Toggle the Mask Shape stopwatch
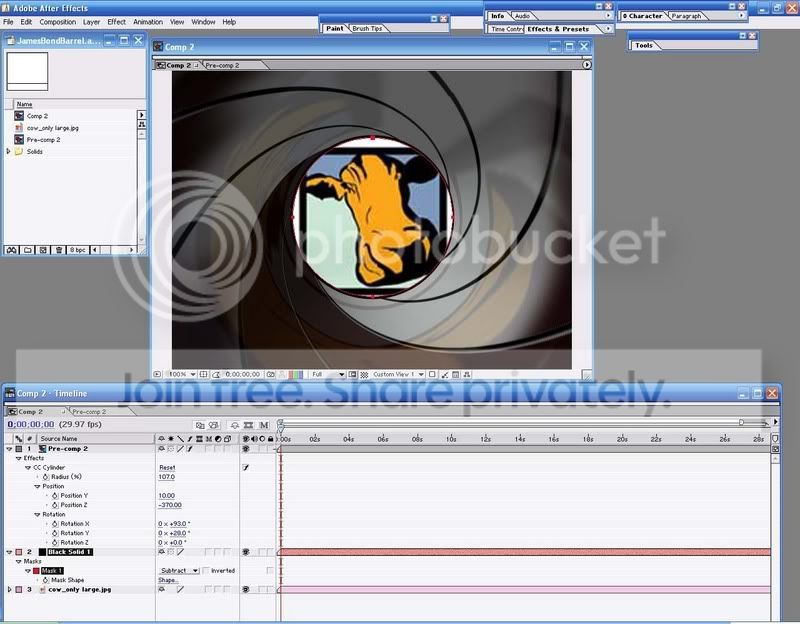 pos(45,581)
